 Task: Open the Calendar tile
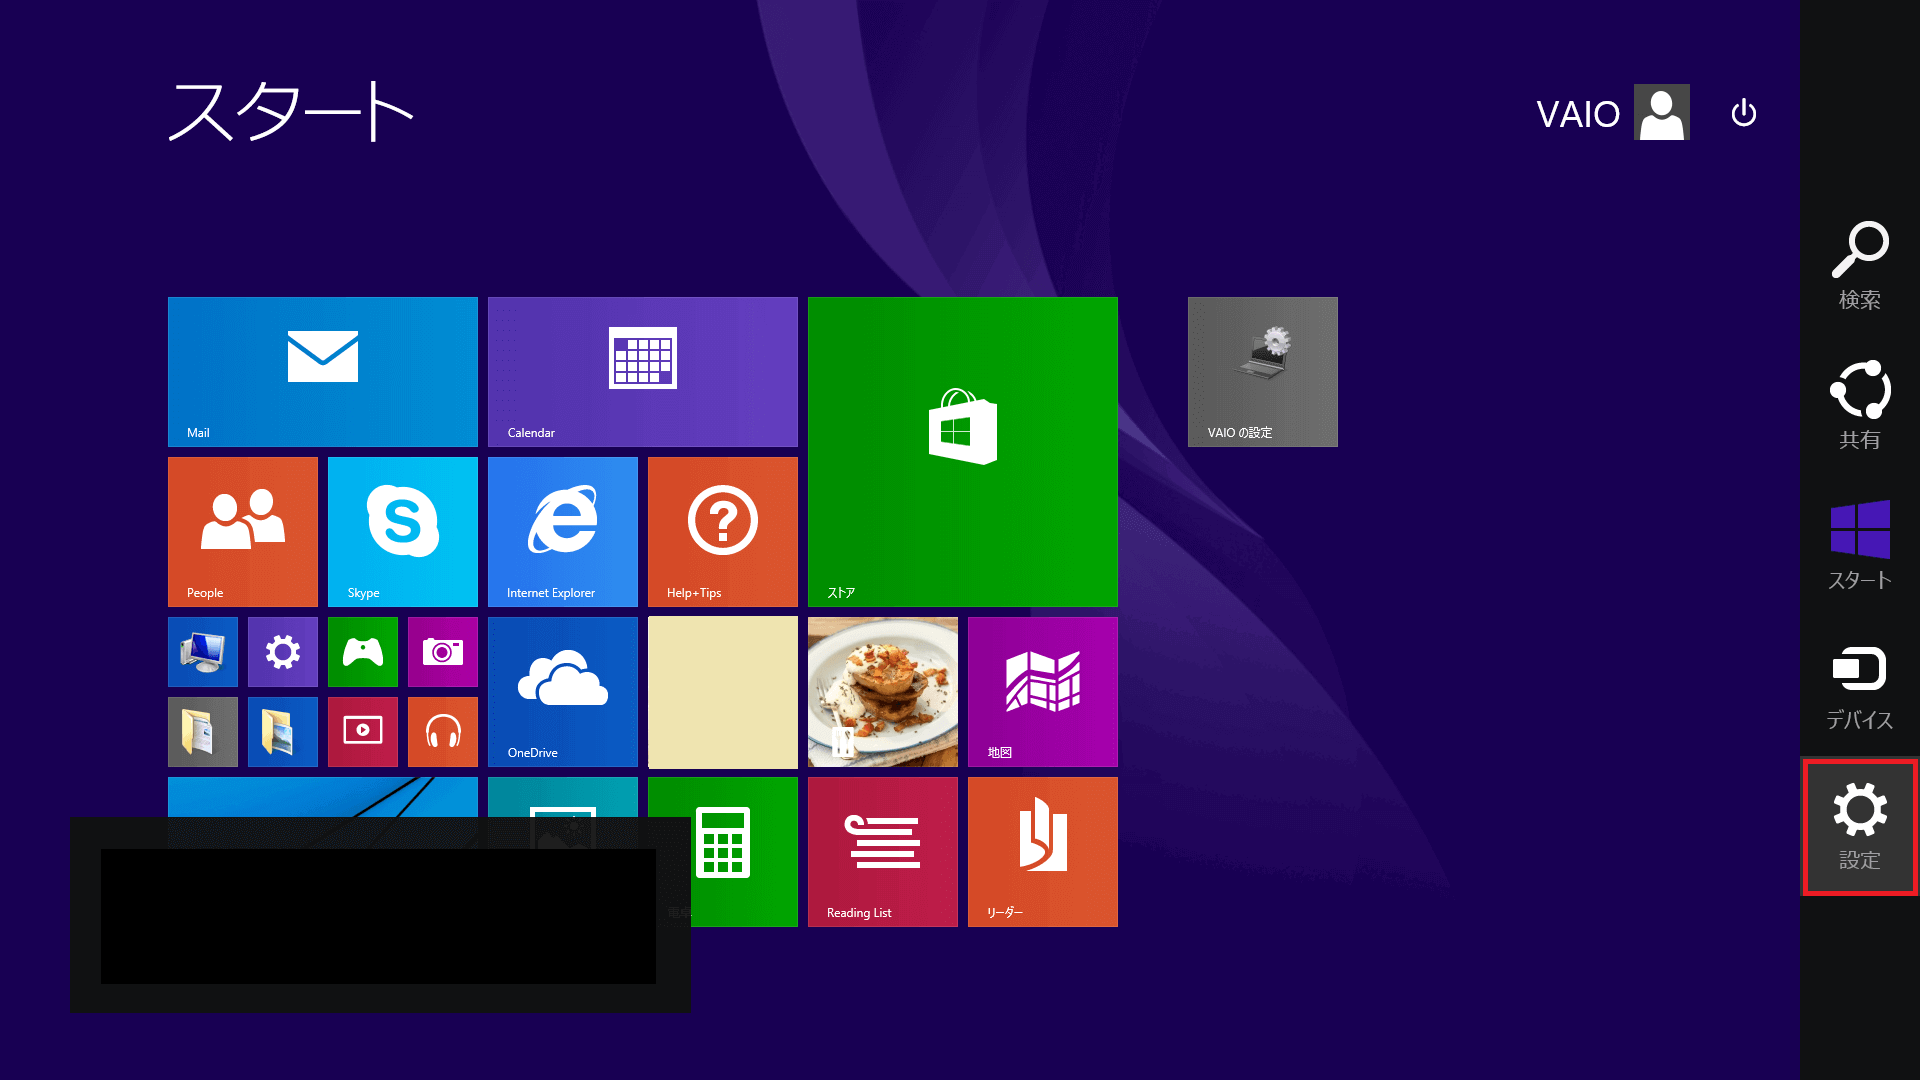click(x=643, y=372)
